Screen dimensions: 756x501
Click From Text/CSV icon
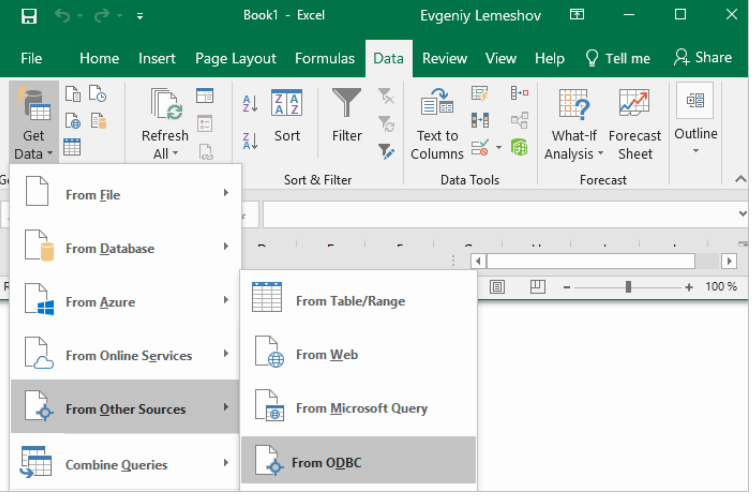(73, 94)
